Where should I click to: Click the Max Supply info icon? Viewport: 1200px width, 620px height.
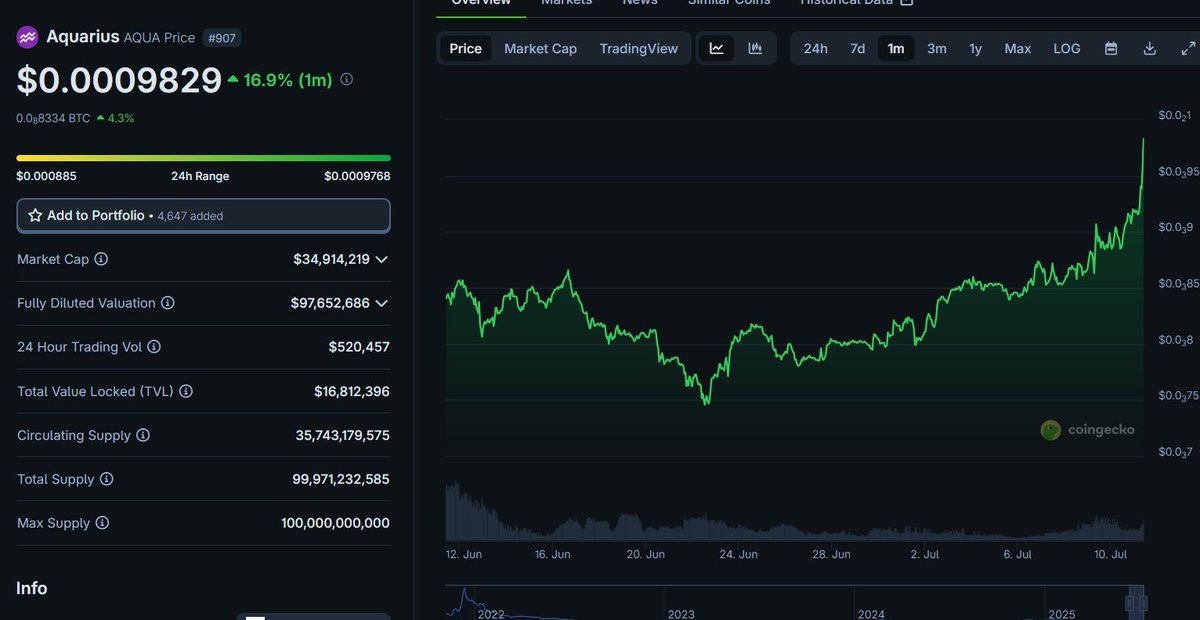tap(102, 523)
